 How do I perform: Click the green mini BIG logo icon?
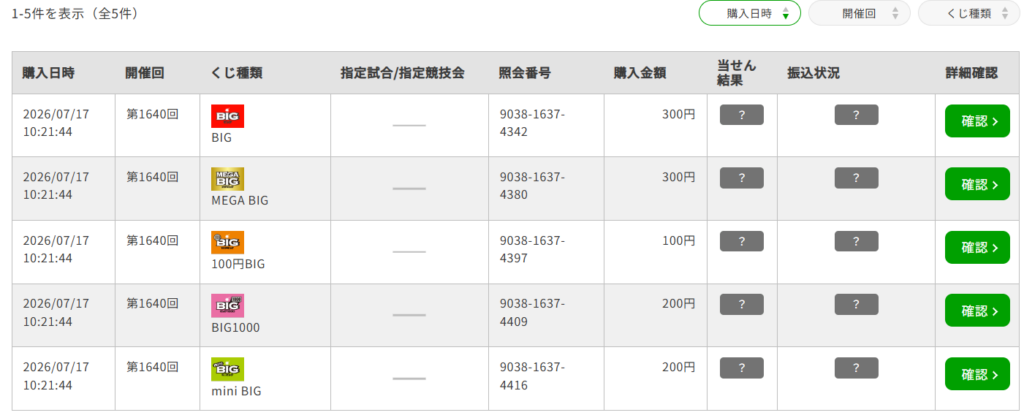tap(227, 369)
